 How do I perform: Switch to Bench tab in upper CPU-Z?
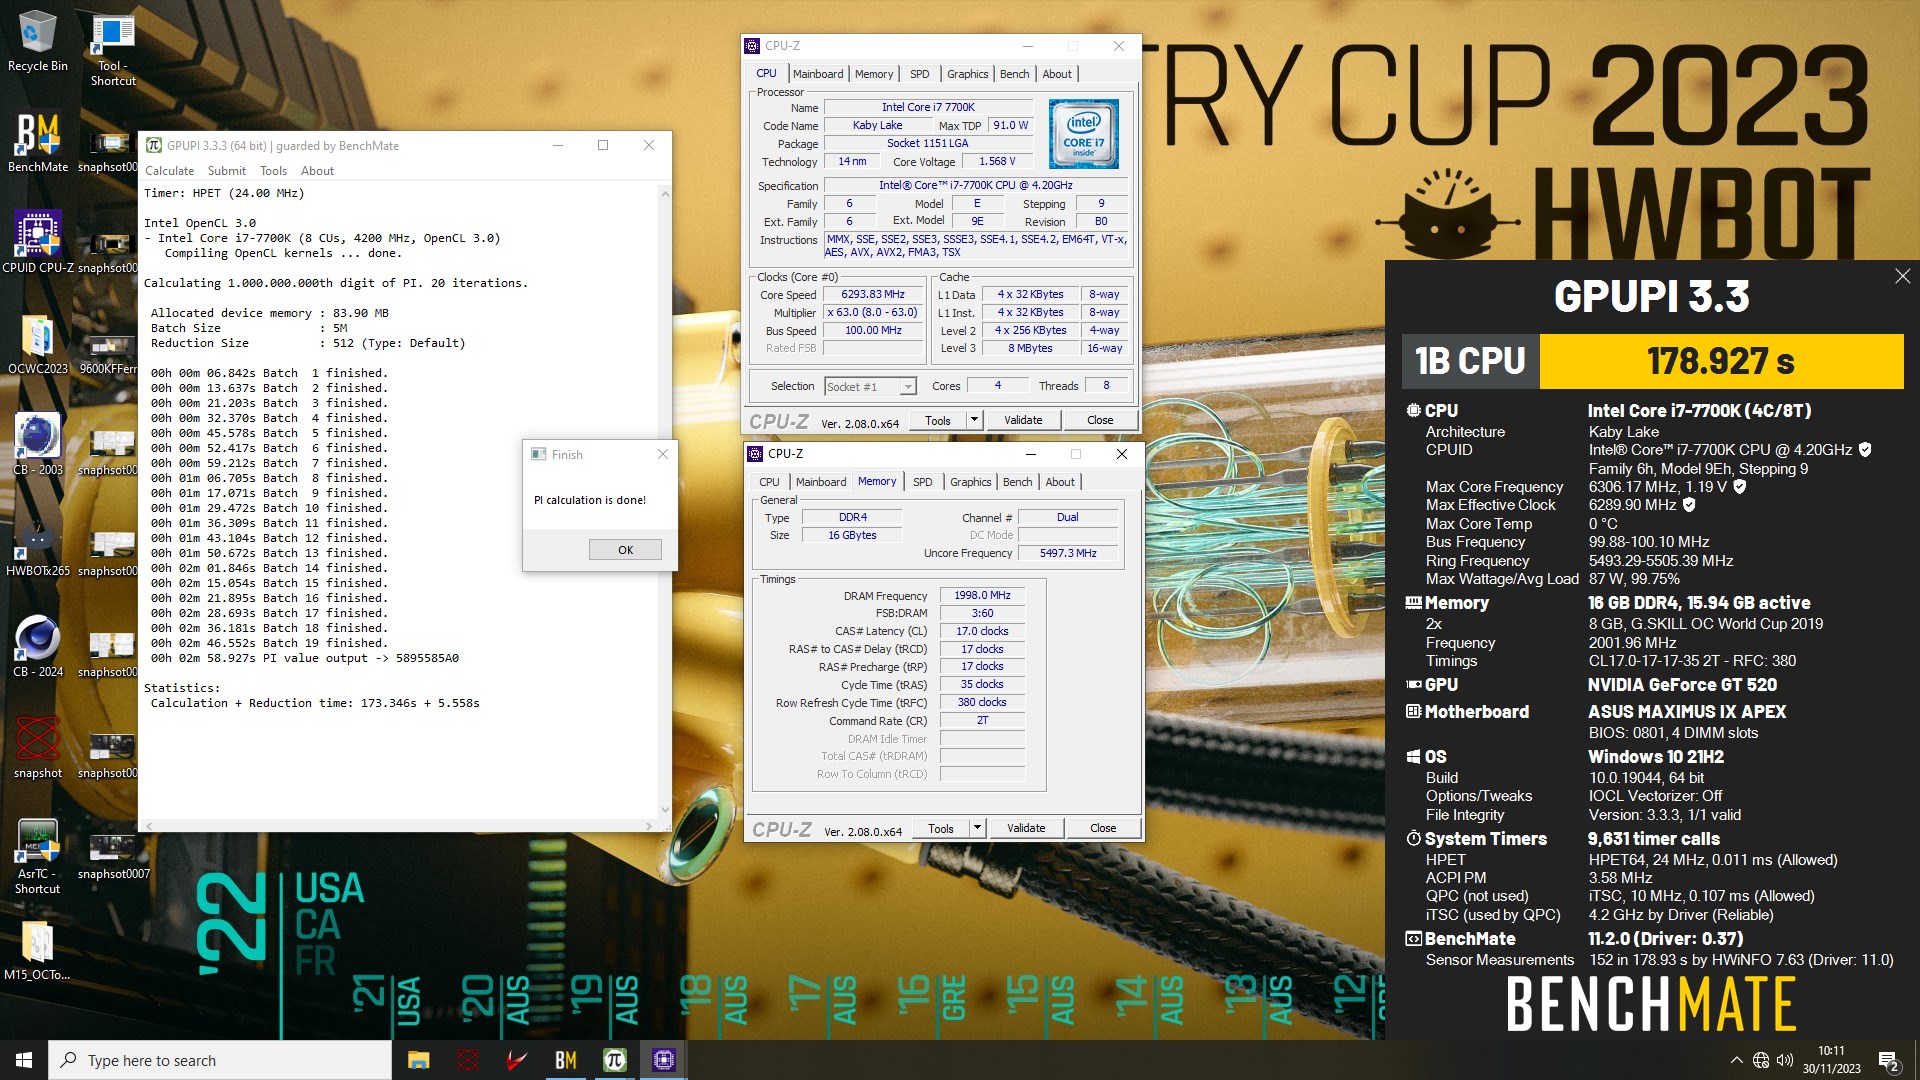1014,74
